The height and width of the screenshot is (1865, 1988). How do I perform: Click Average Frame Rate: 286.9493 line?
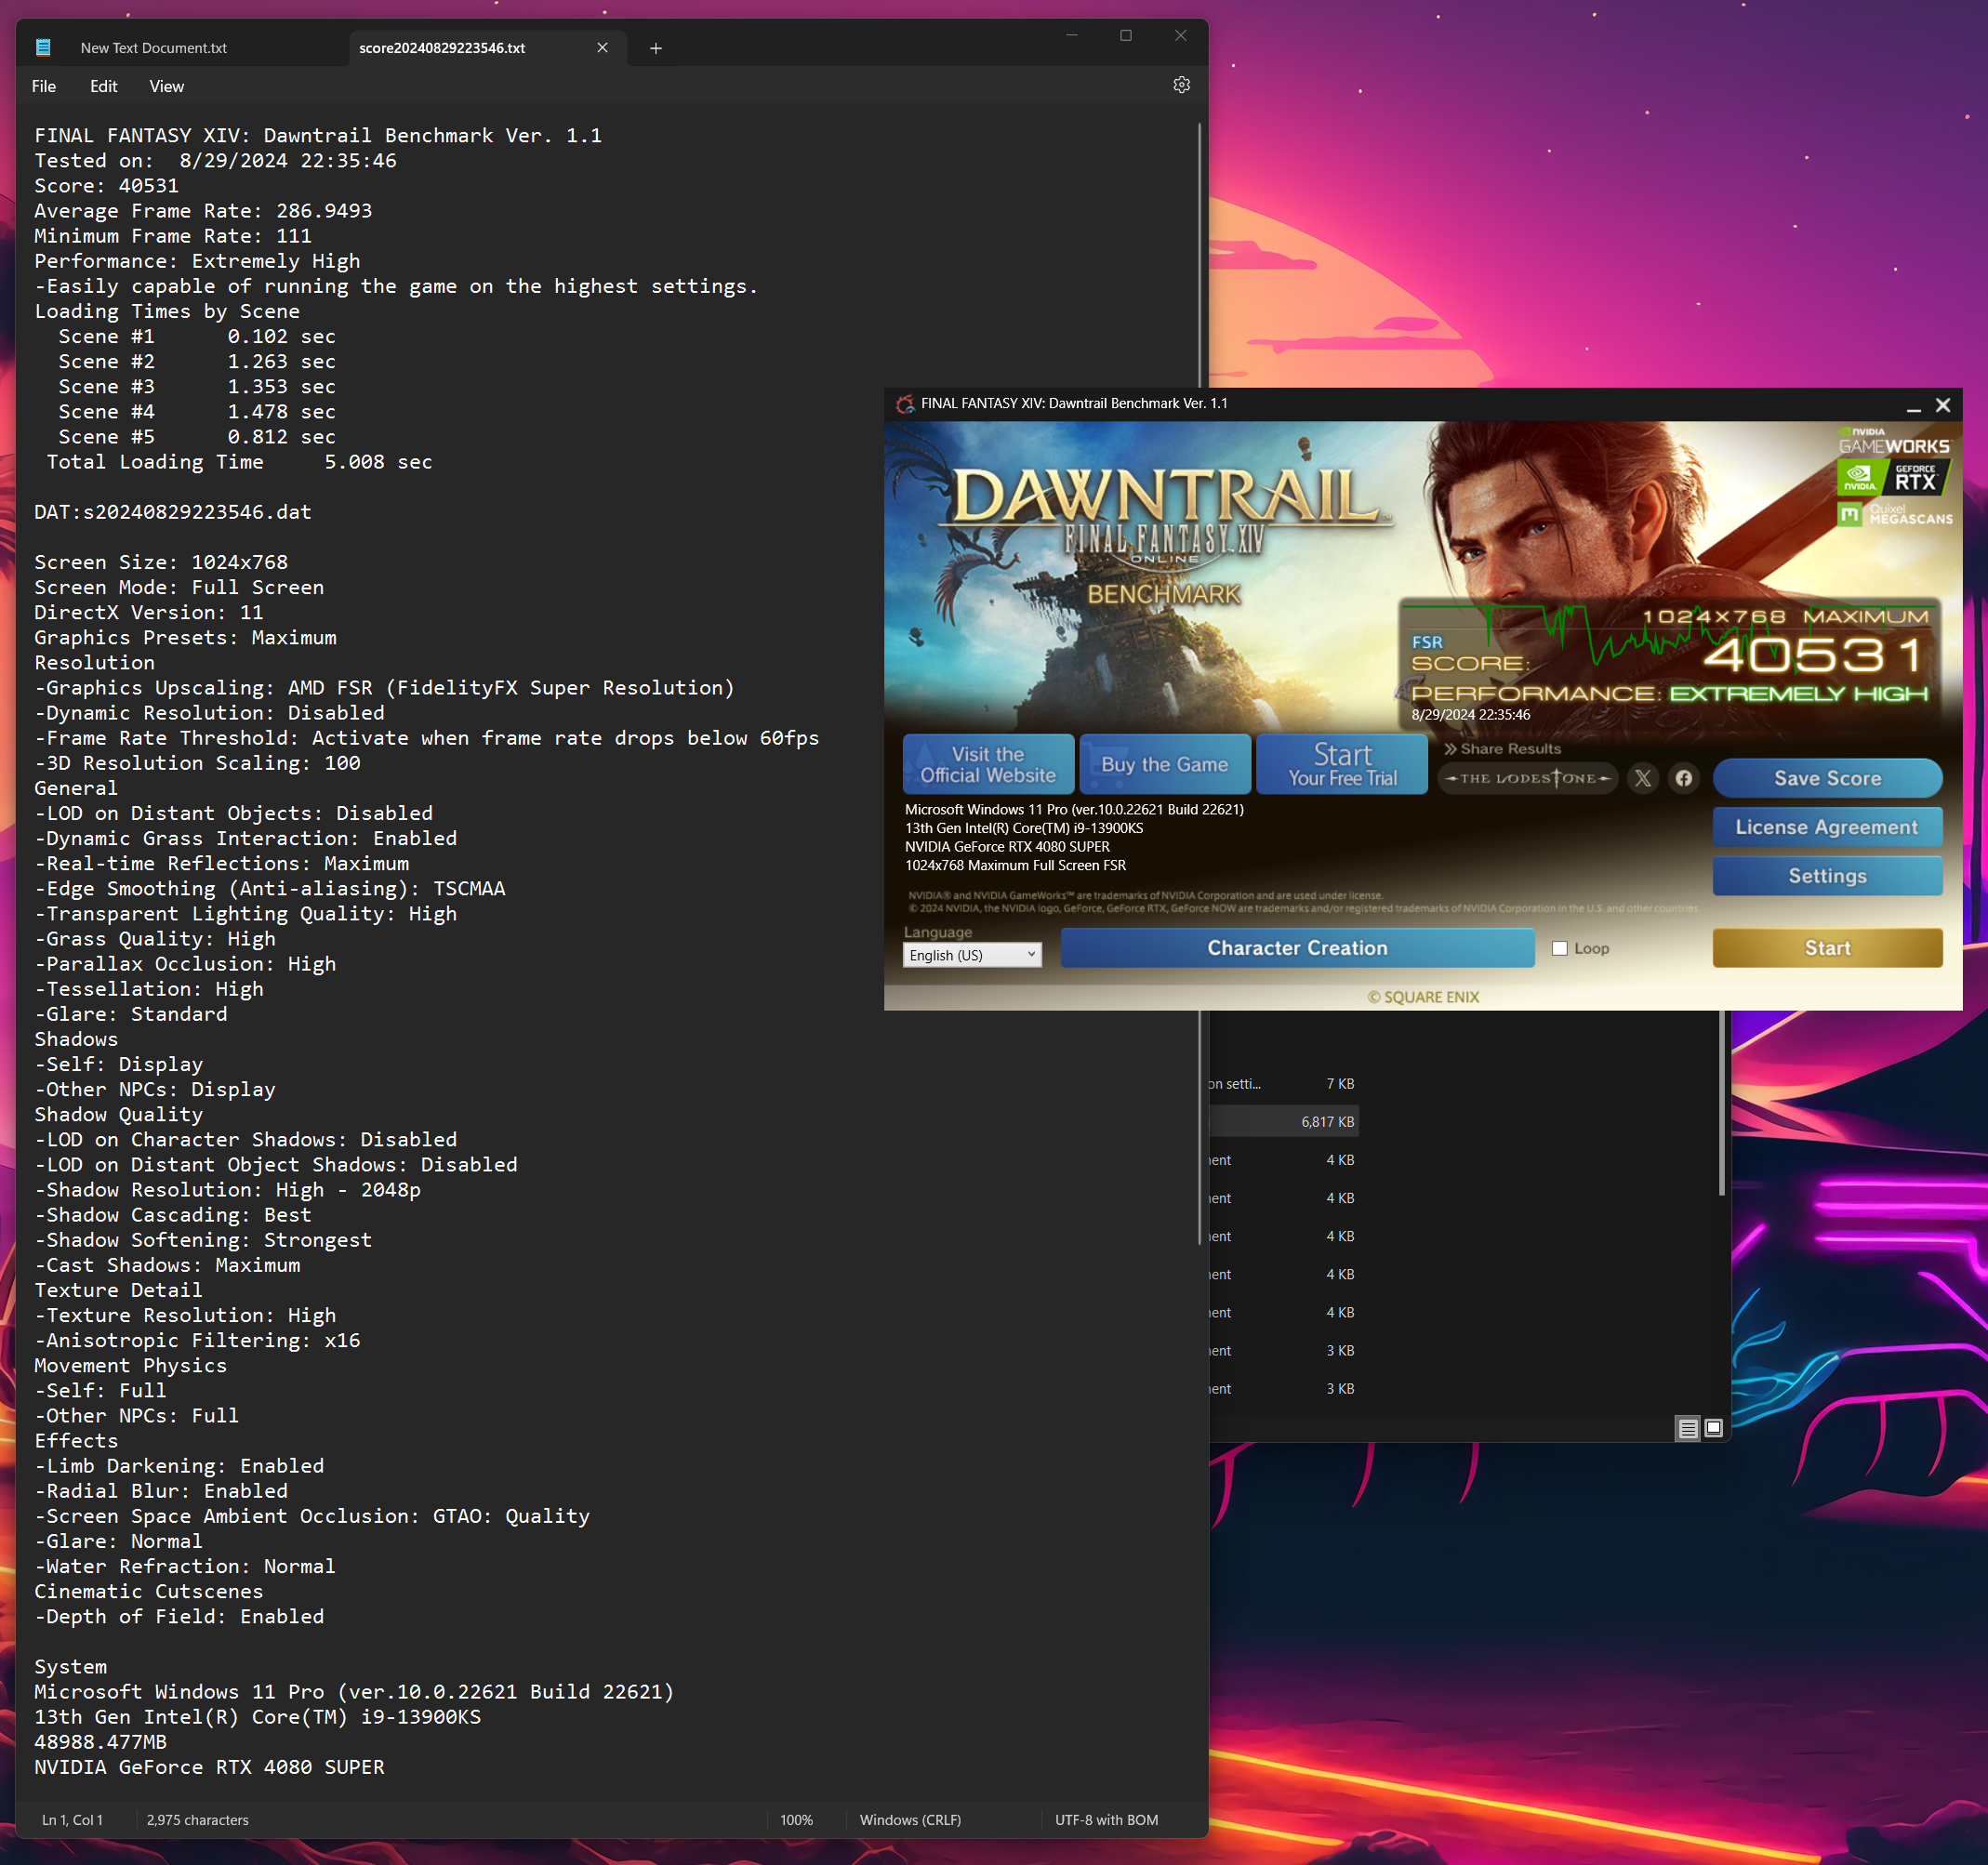coord(203,211)
